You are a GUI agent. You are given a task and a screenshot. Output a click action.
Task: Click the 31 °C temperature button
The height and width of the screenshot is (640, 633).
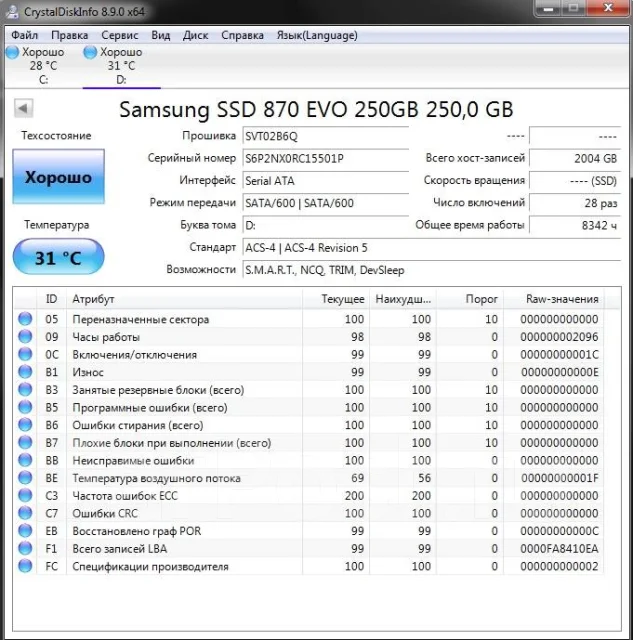point(58,257)
